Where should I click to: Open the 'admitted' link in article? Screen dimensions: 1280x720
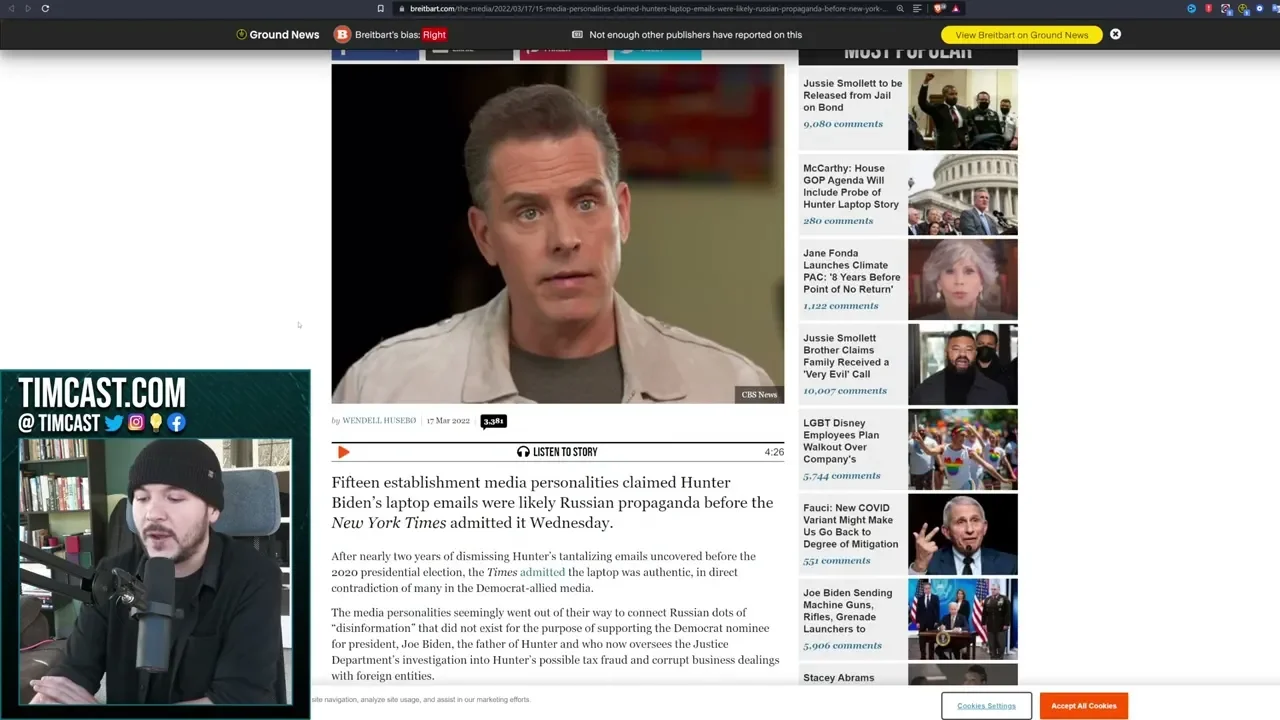coord(542,572)
